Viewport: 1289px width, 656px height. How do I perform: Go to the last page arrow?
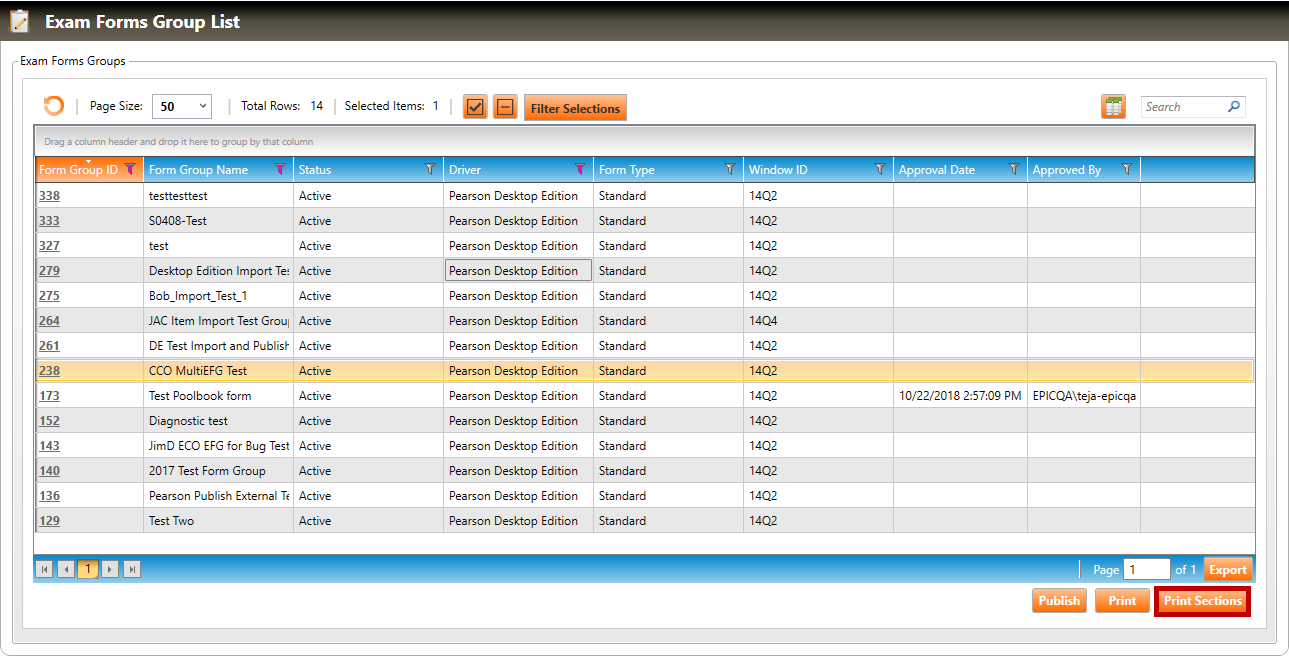pos(132,569)
